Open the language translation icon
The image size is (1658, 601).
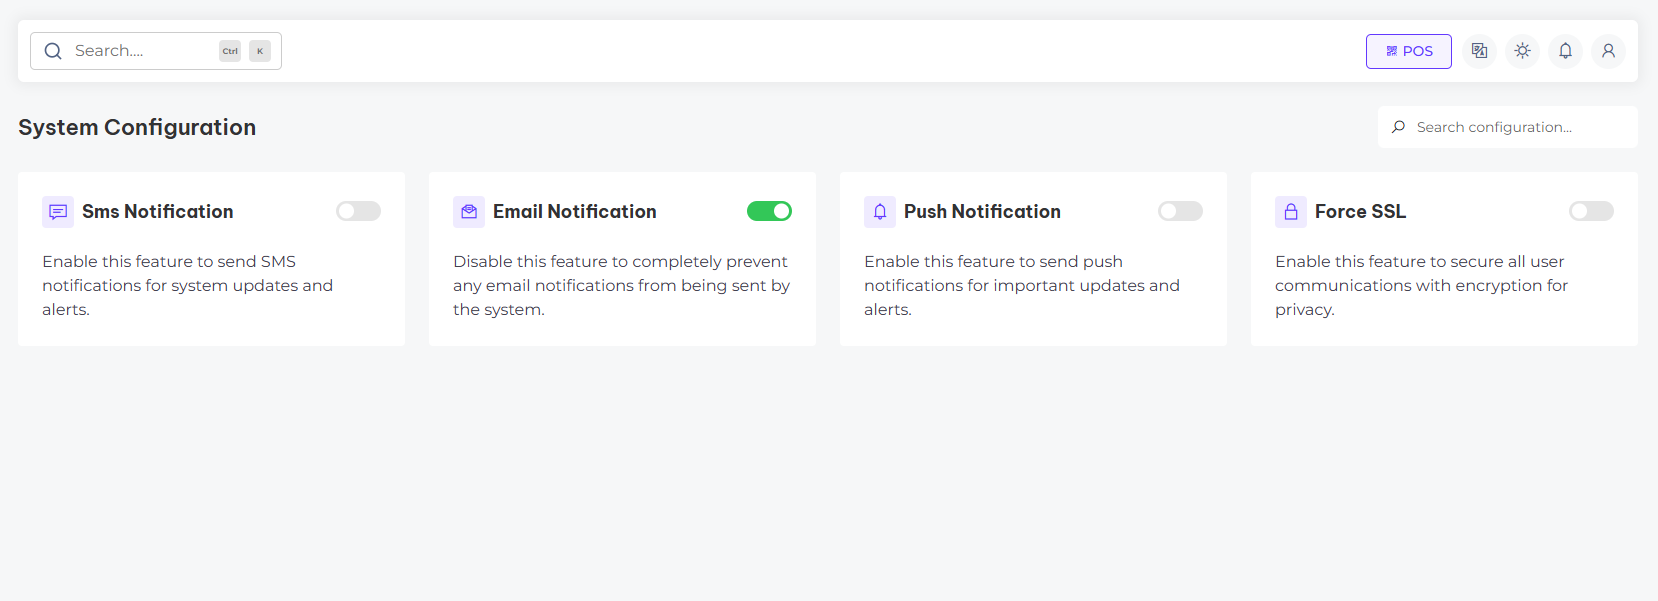click(x=1479, y=51)
